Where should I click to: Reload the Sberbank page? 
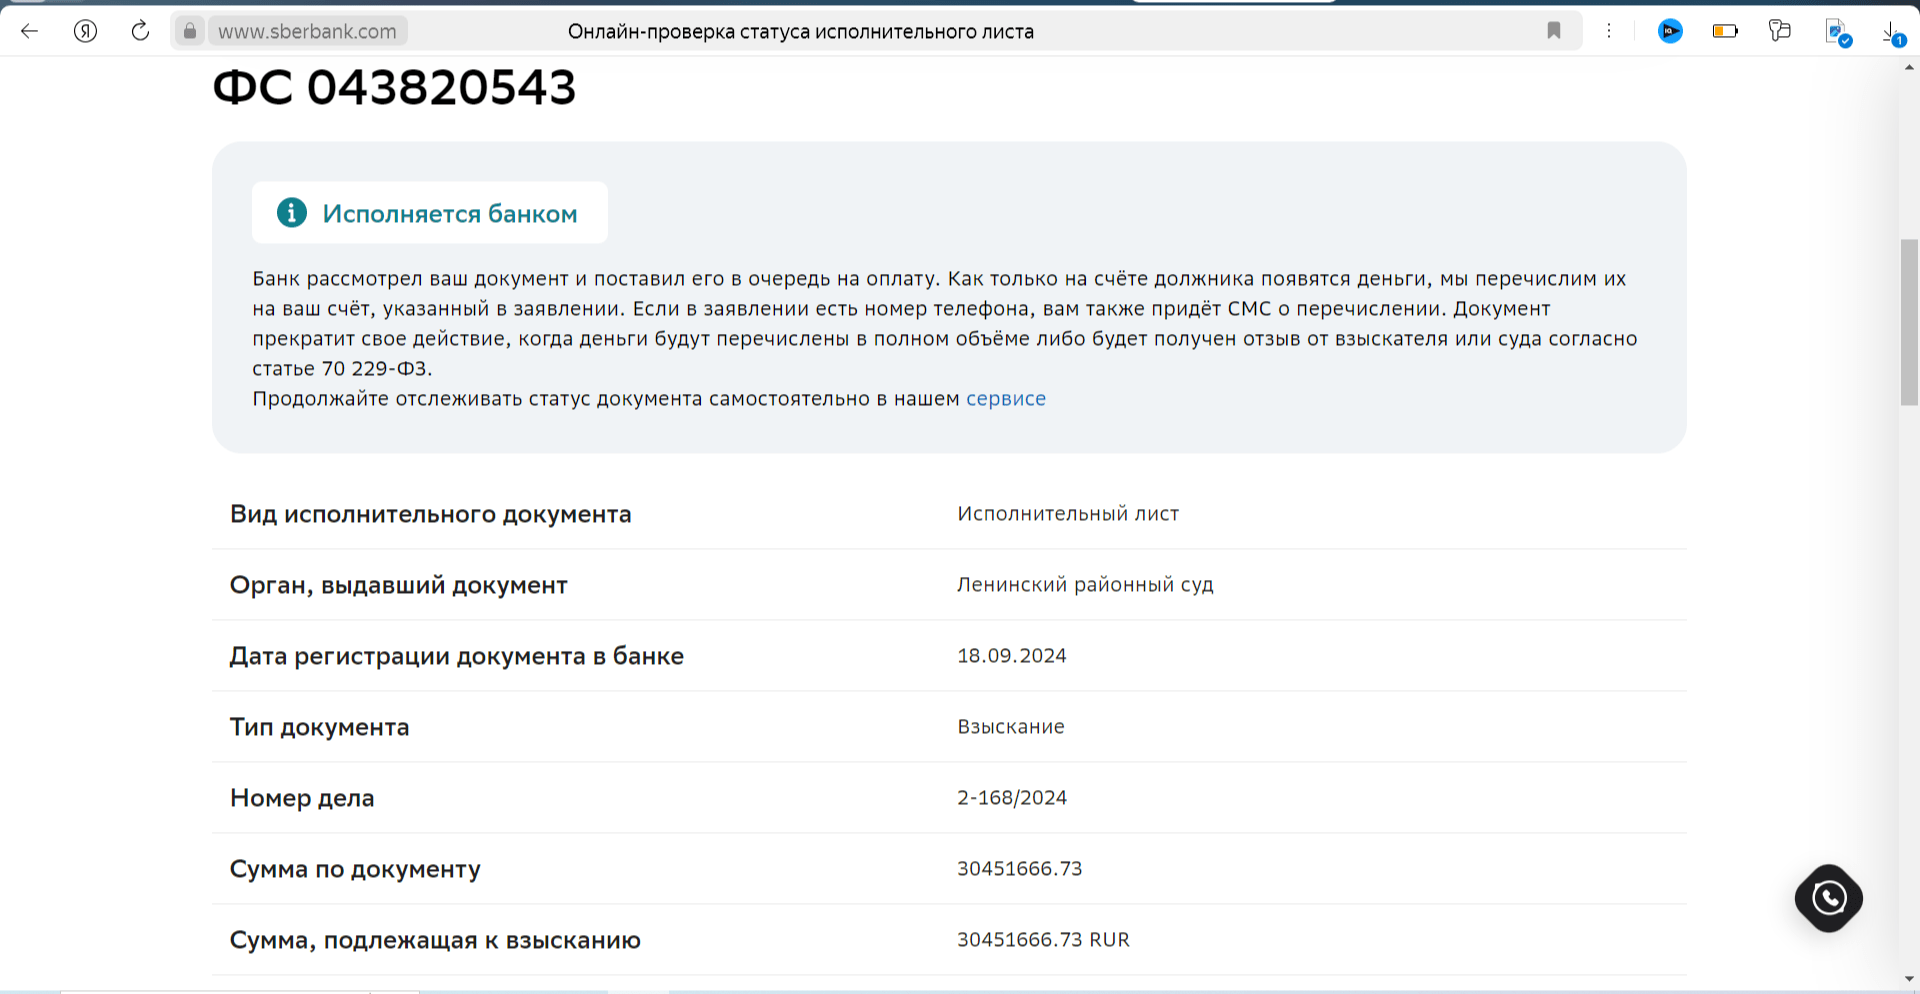[140, 31]
